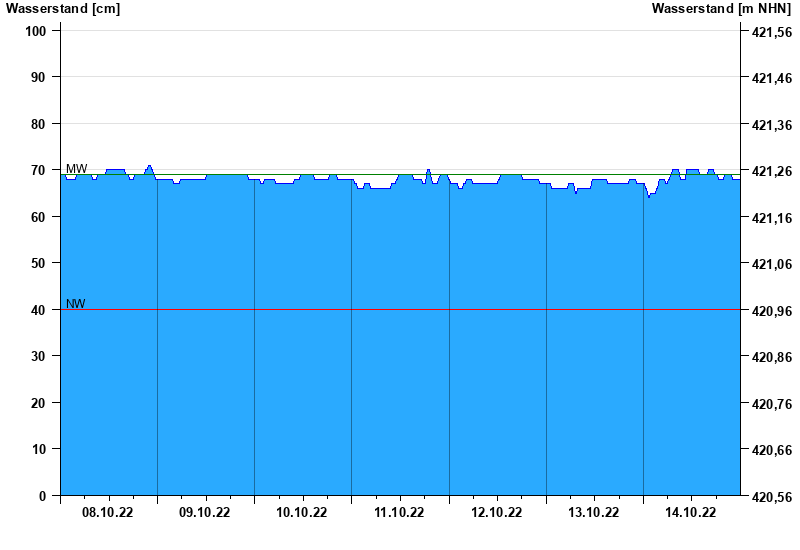Click the 420,56 right axis value

(x=772, y=497)
